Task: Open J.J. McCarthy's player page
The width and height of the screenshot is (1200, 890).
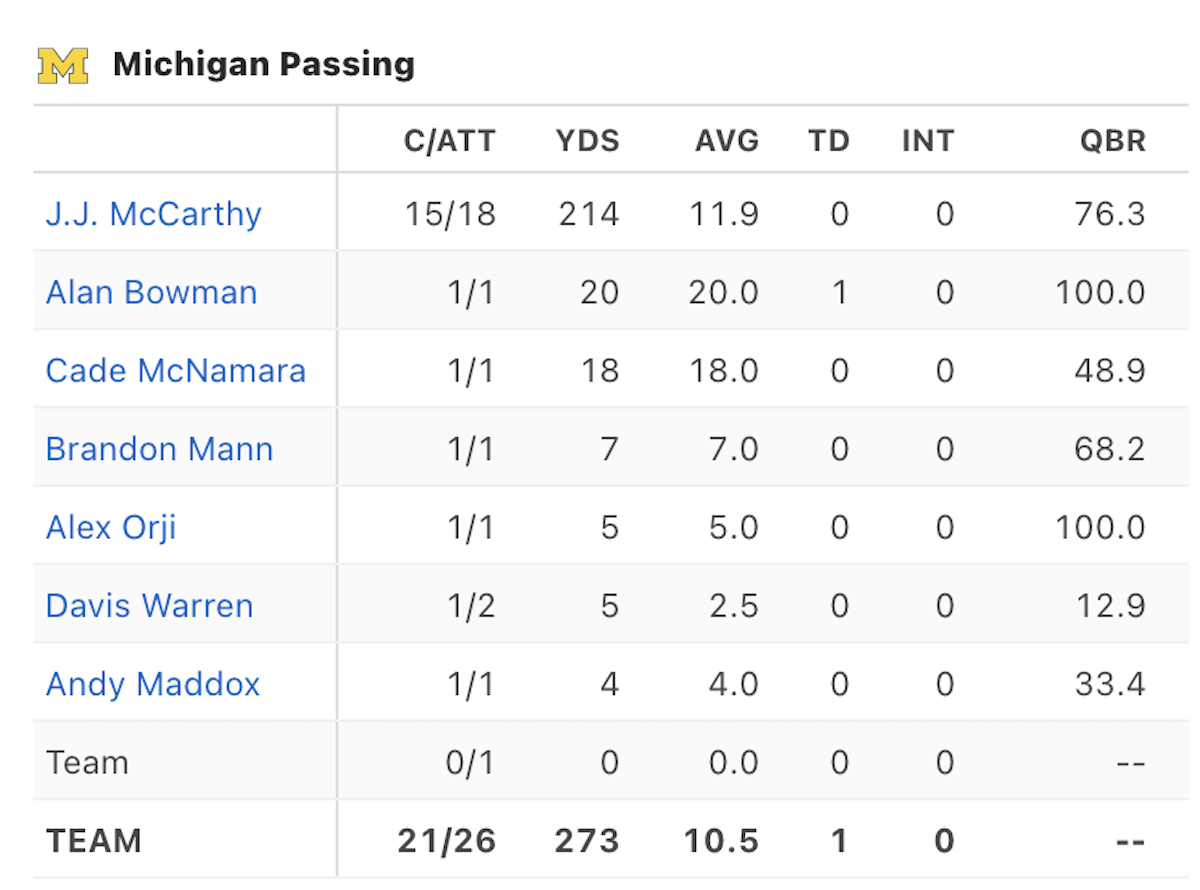Action: click(x=154, y=214)
